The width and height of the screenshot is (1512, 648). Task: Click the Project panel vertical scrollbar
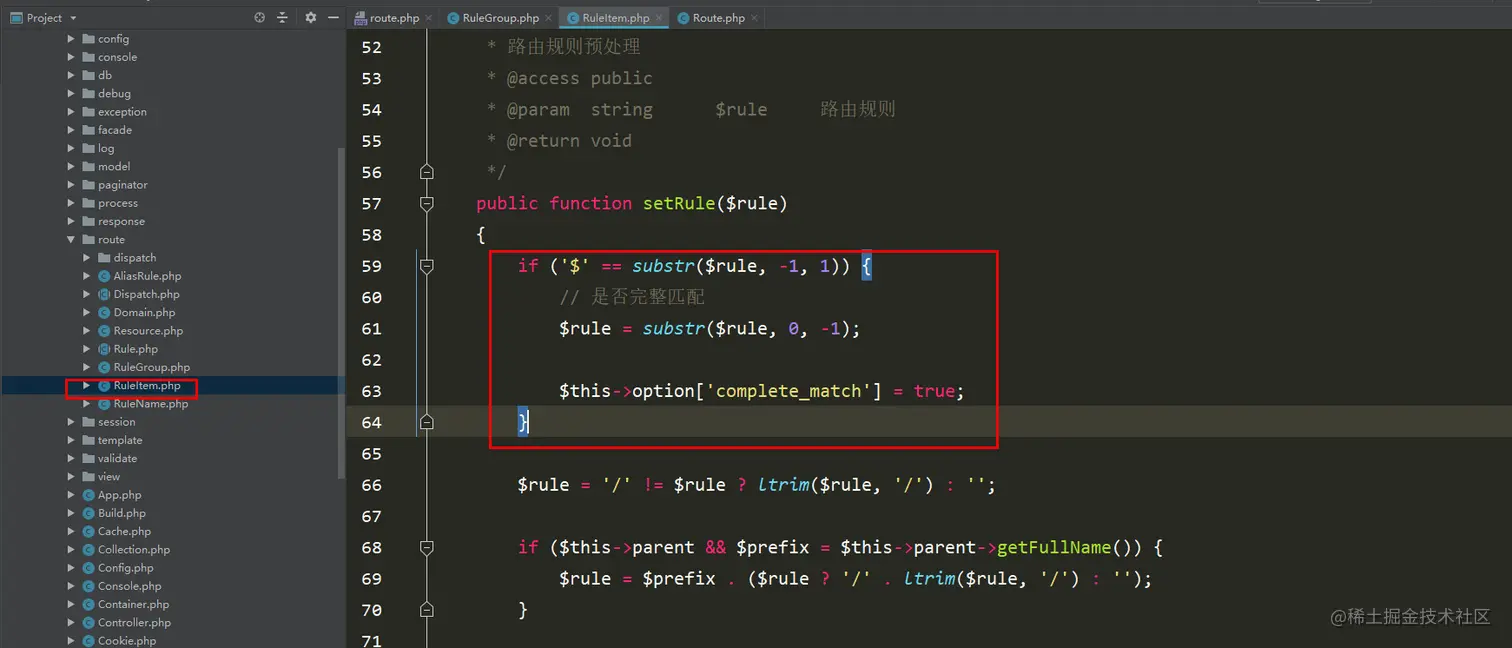[342, 312]
